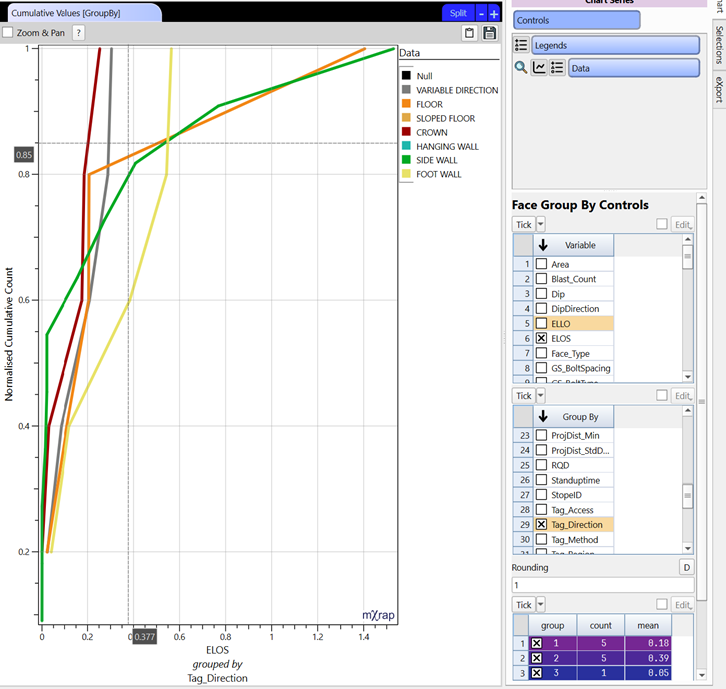Untick the Tag_Direction checkbox
The width and height of the screenshot is (726, 689).
(x=541, y=524)
